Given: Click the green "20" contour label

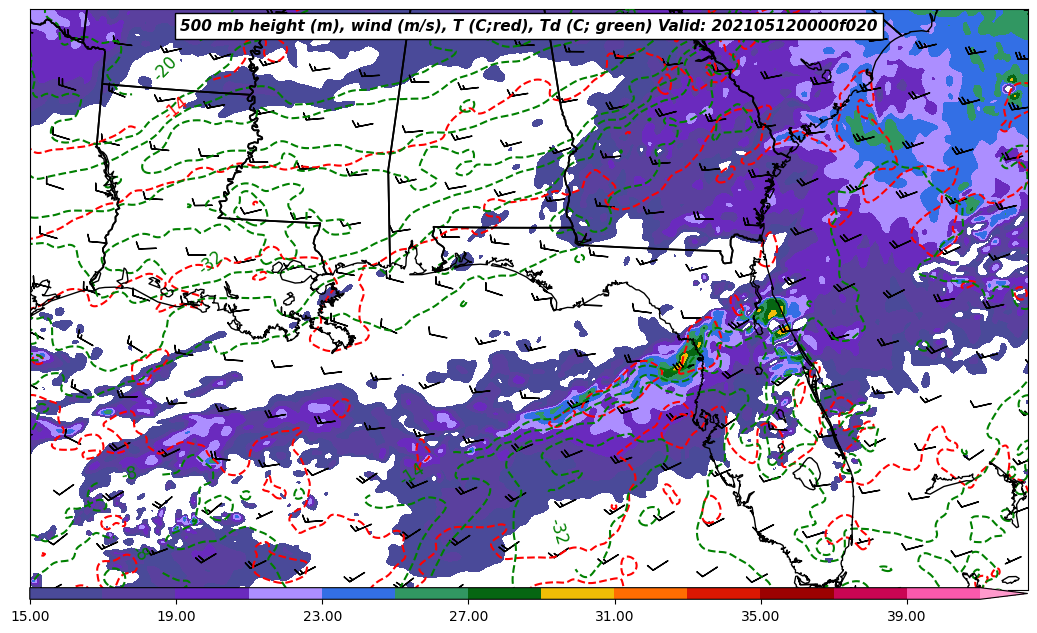Looking at the screenshot, I should 166,67.
